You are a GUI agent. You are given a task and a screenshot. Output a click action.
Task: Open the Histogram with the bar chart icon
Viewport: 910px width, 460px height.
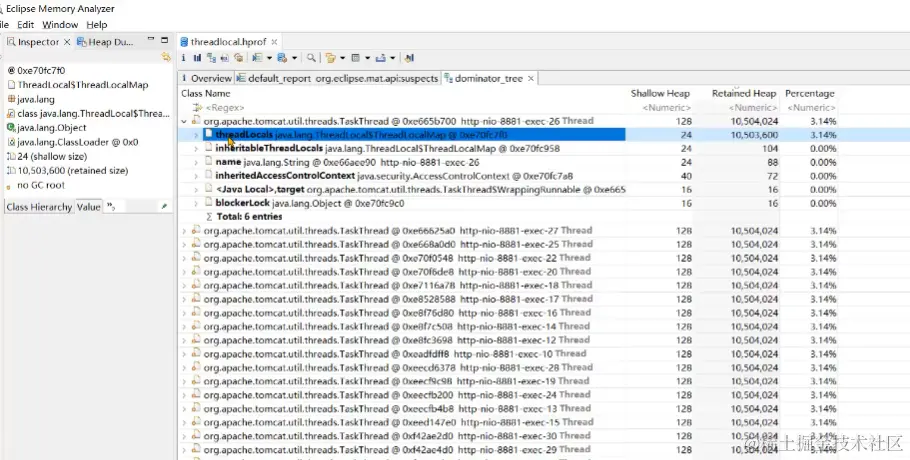[197, 58]
